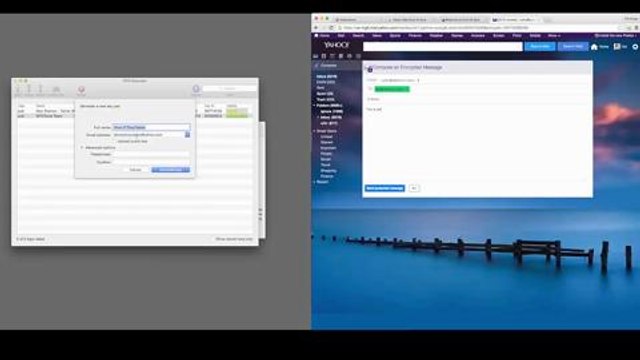Open the Drafts folder
640x360 pixels.
point(325,82)
